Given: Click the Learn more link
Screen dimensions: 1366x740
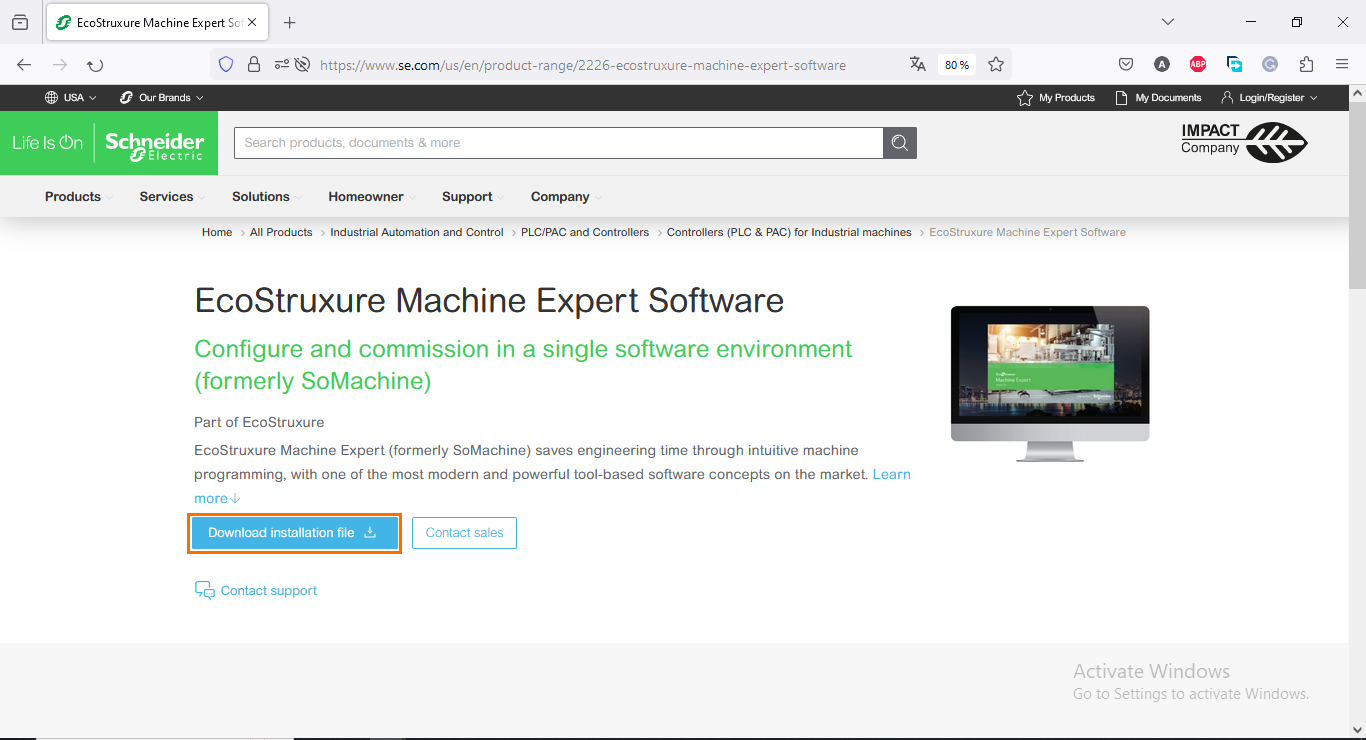Looking at the screenshot, I should [x=892, y=474].
